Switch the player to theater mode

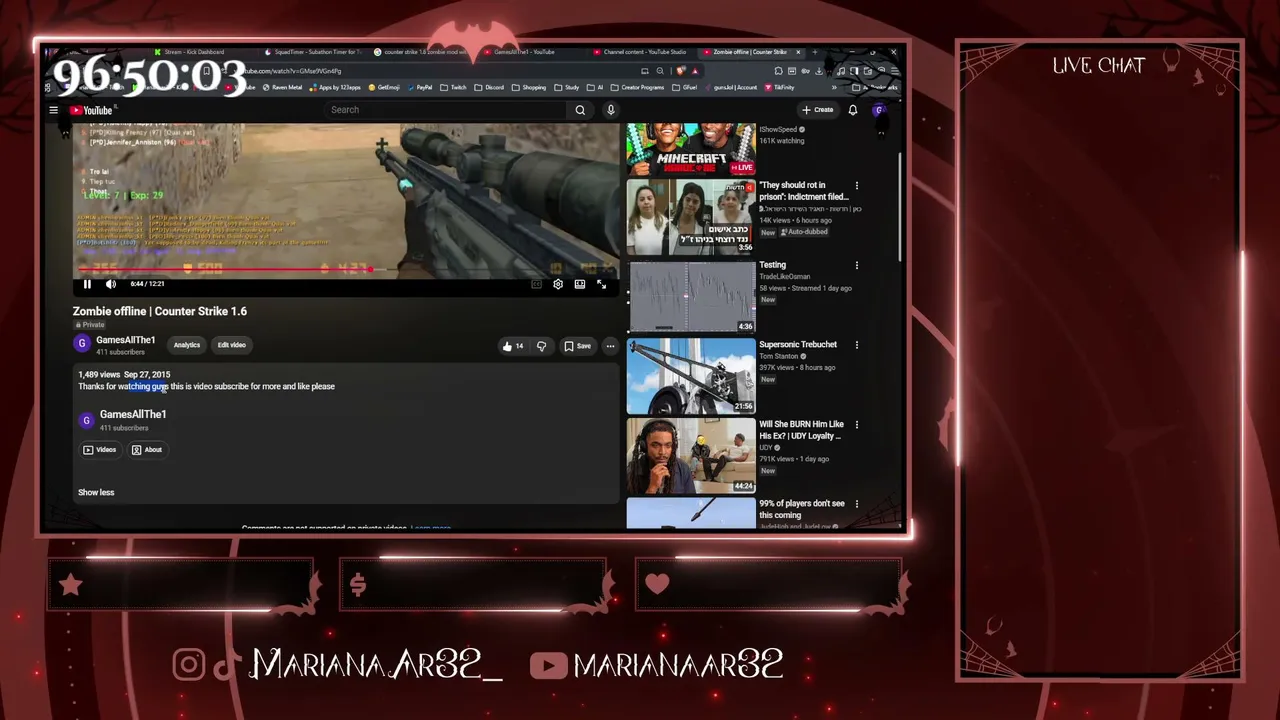pos(580,284)
